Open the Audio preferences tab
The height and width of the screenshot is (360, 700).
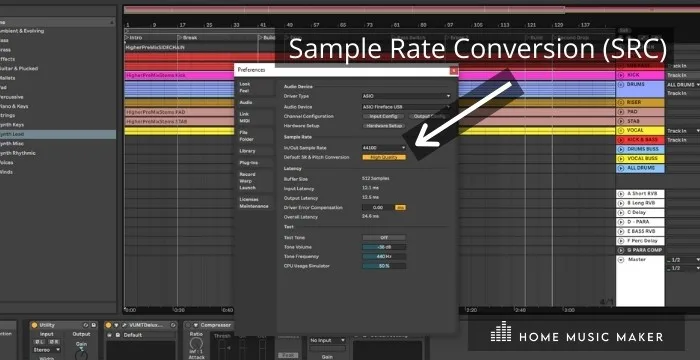[x=254, y=102]
